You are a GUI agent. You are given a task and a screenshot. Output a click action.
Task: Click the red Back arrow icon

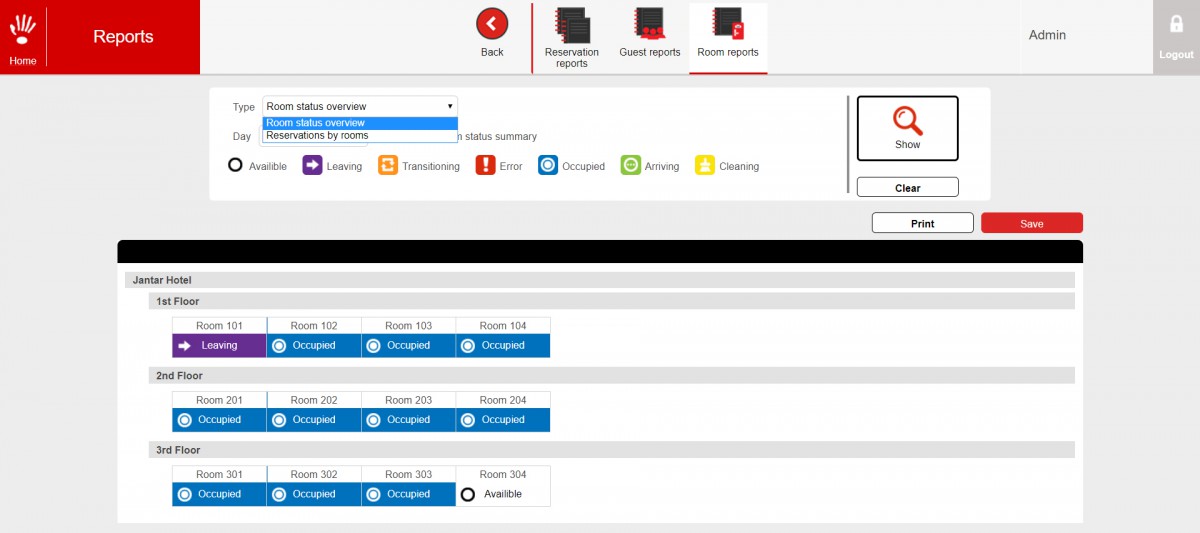point(492,24)
